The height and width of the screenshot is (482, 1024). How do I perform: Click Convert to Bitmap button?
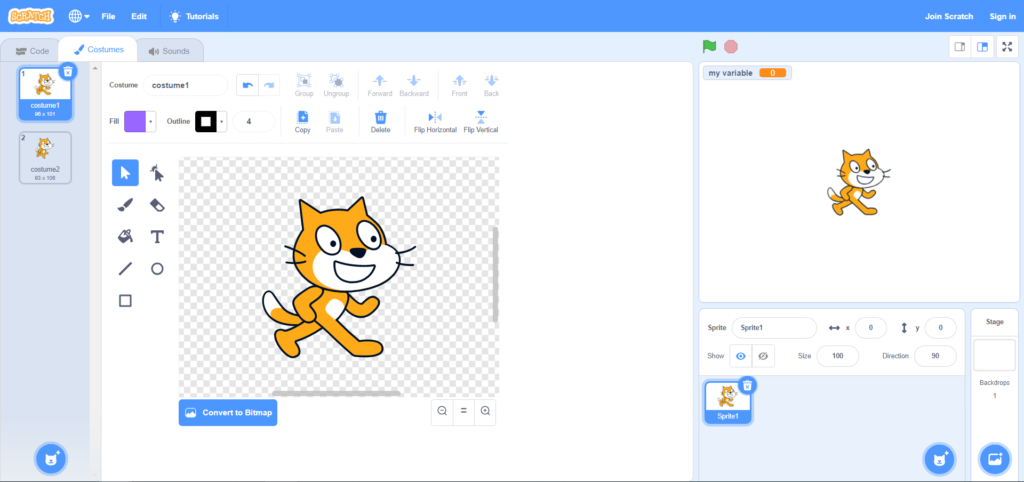pyautogui.click(x=228, y=413)
